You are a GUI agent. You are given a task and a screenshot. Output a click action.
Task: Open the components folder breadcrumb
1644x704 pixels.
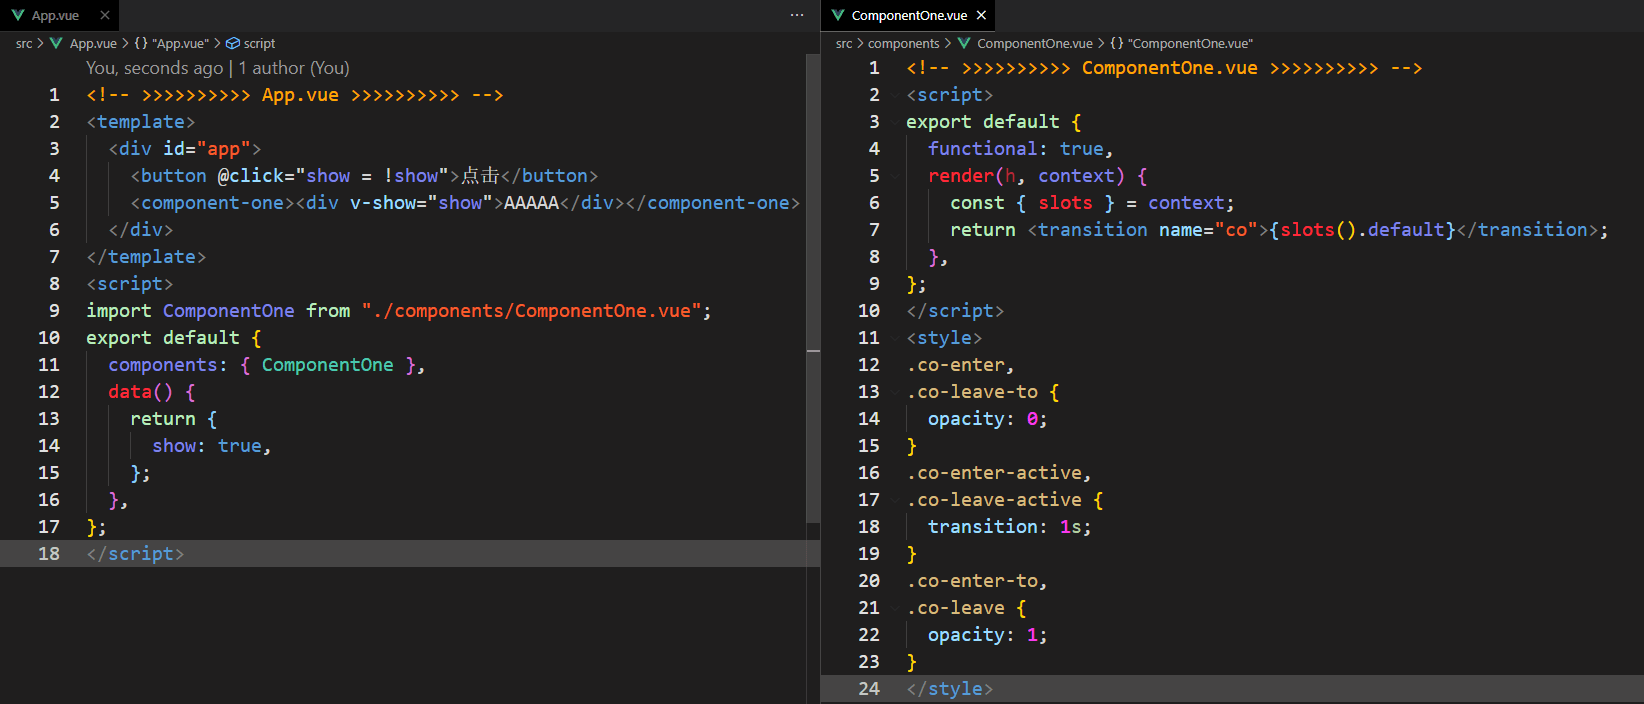click(904, 43)
